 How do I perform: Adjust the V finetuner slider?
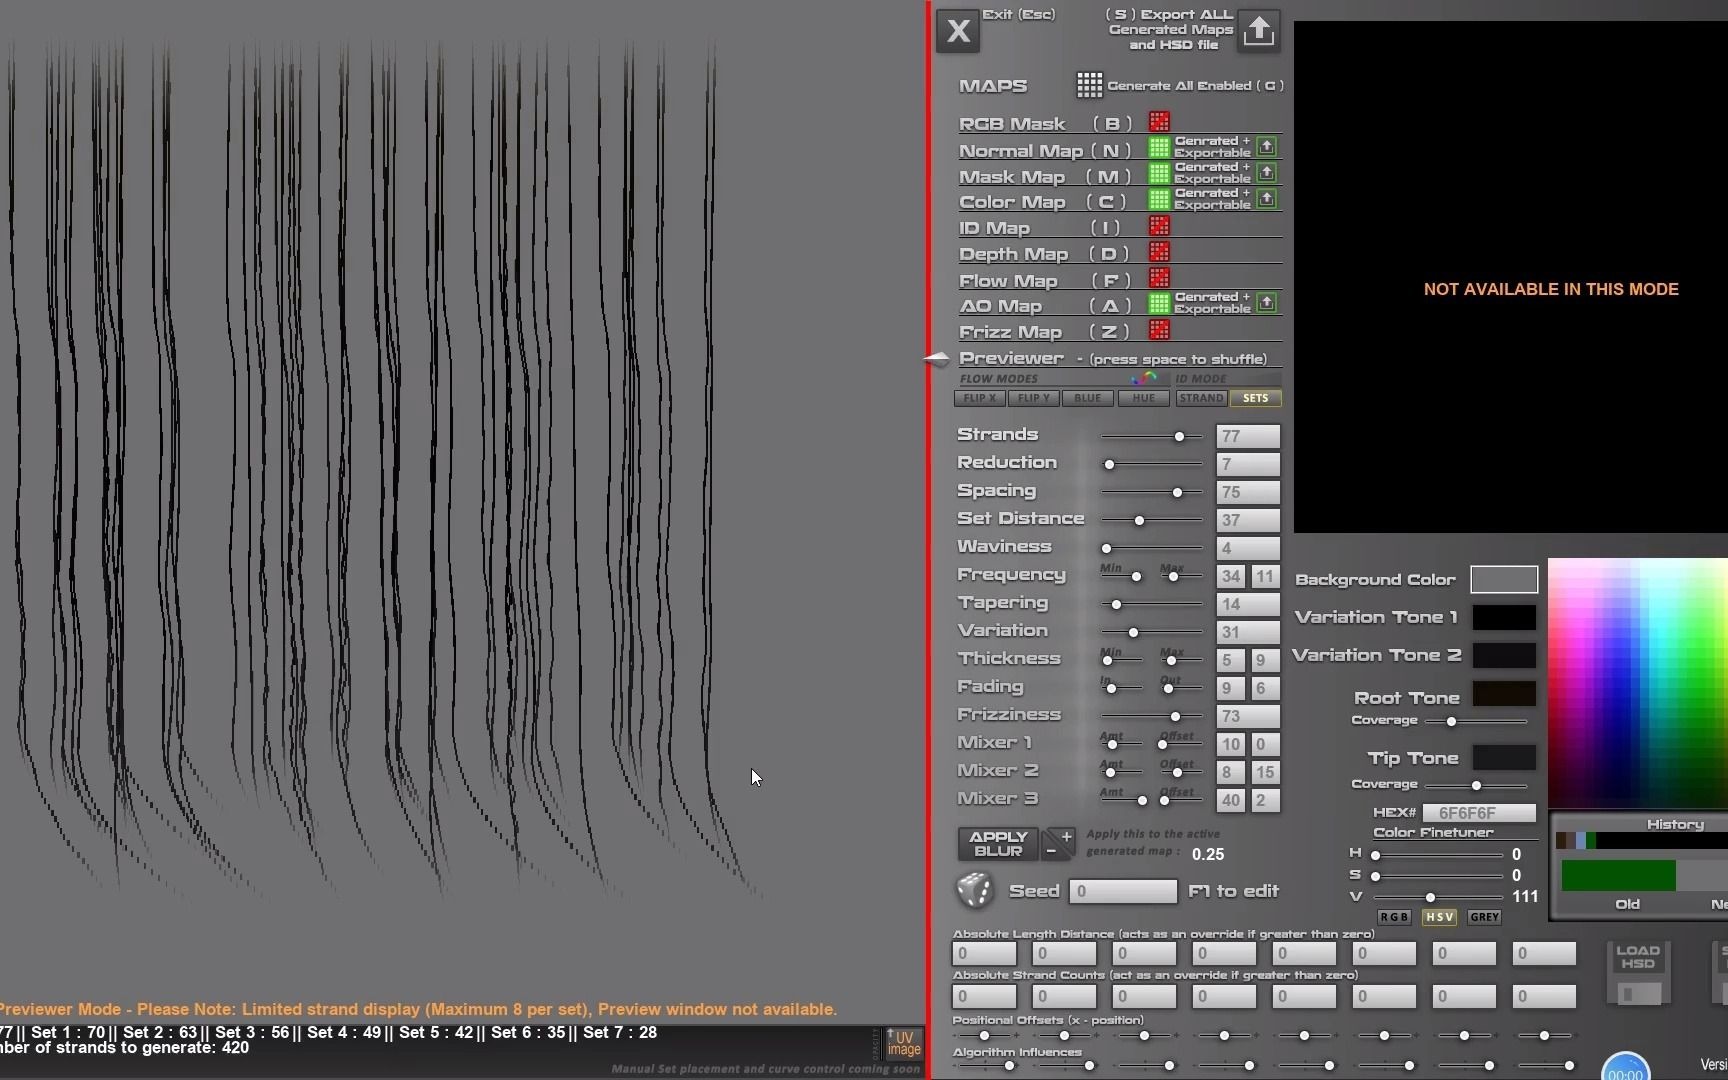coord(1431,898)
